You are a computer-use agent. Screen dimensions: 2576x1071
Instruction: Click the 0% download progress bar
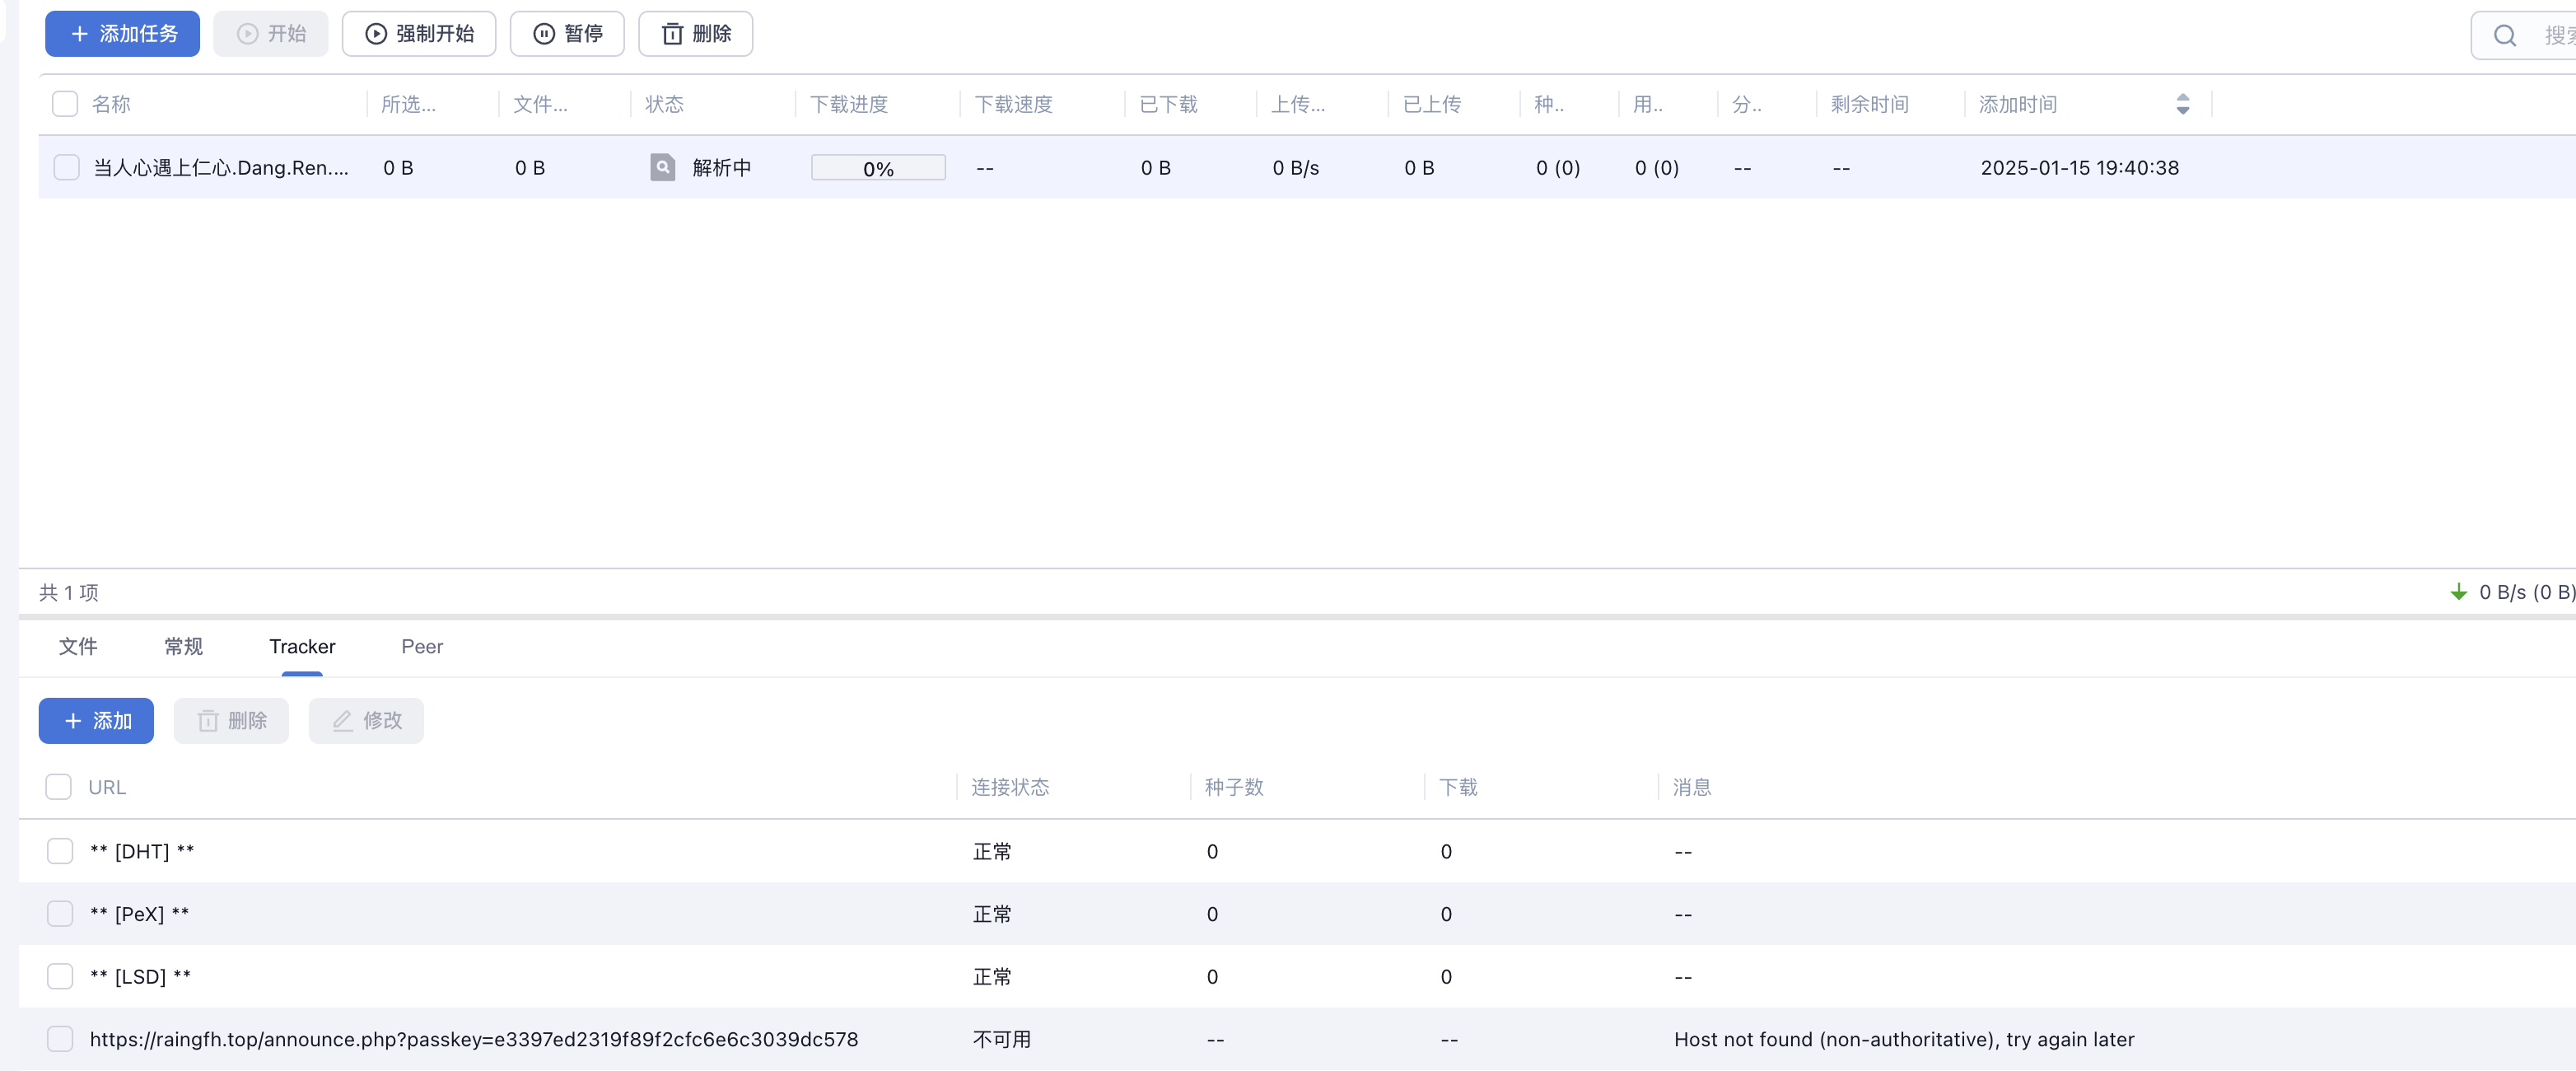(878, 168)
